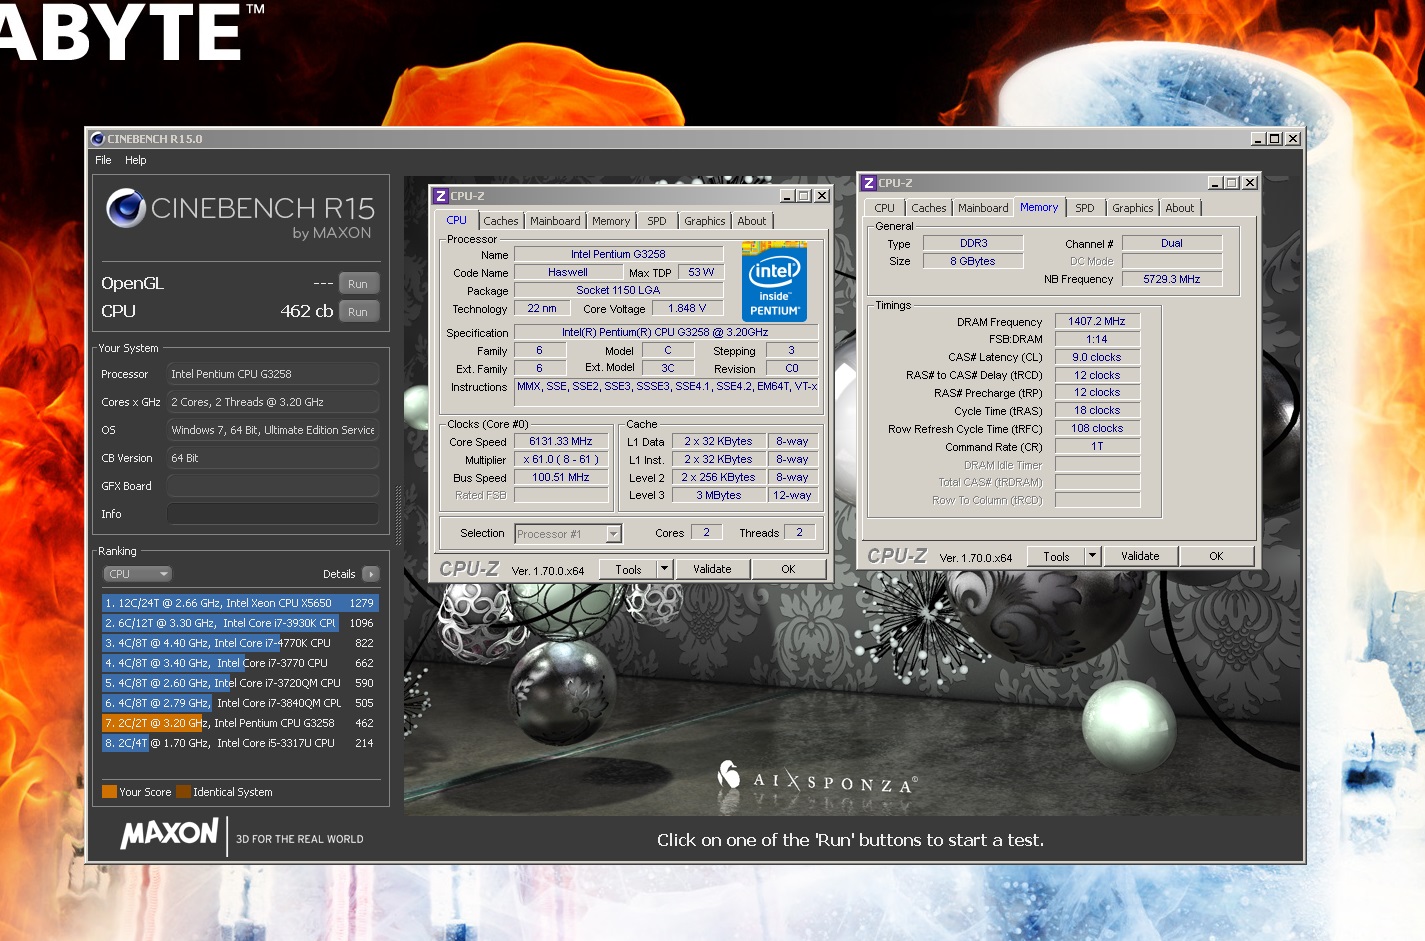Viewport: 1425px width, 941px height.
Task: Select Memory tab in right CPU-Z window
Action: 1039,207
